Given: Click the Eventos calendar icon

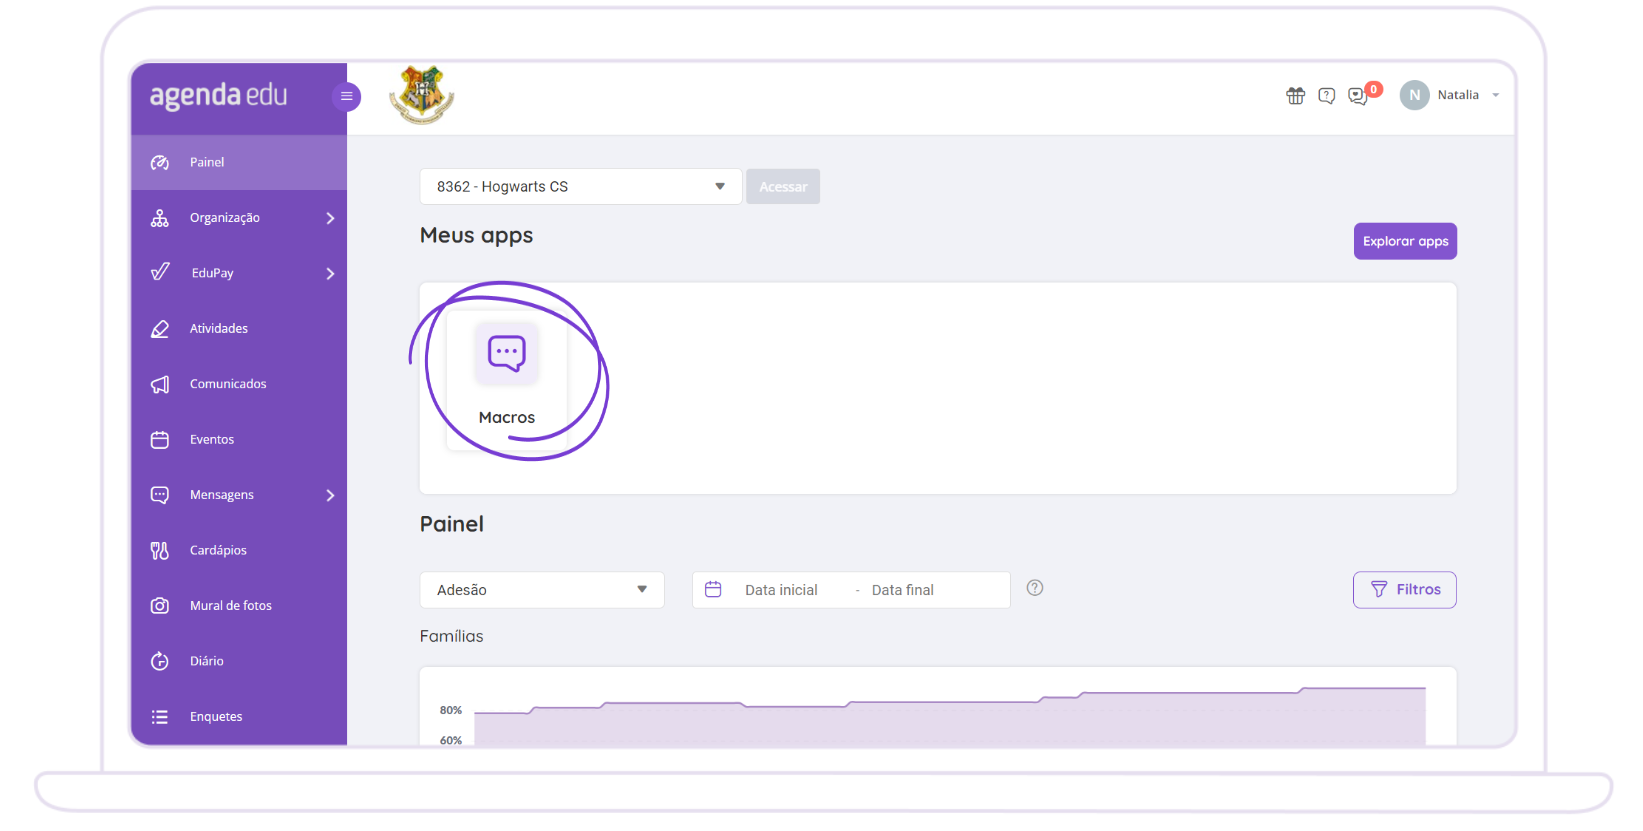Looking at the screenshot, I should 160,440.
